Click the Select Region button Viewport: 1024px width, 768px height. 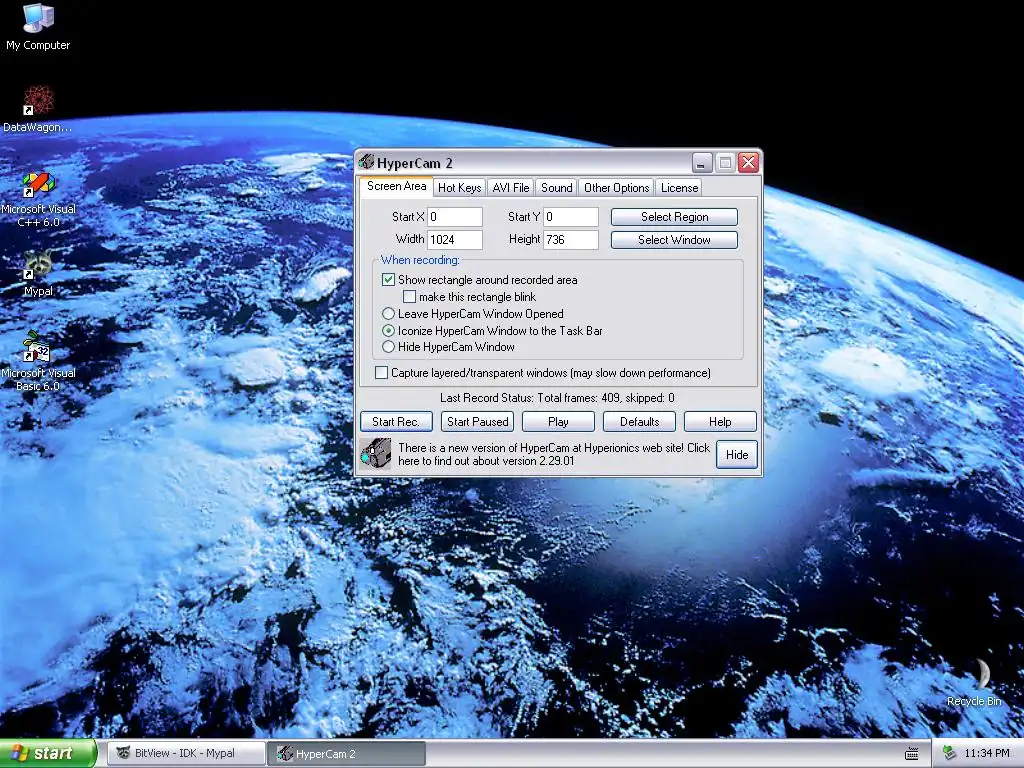click(x=674, y=217)
